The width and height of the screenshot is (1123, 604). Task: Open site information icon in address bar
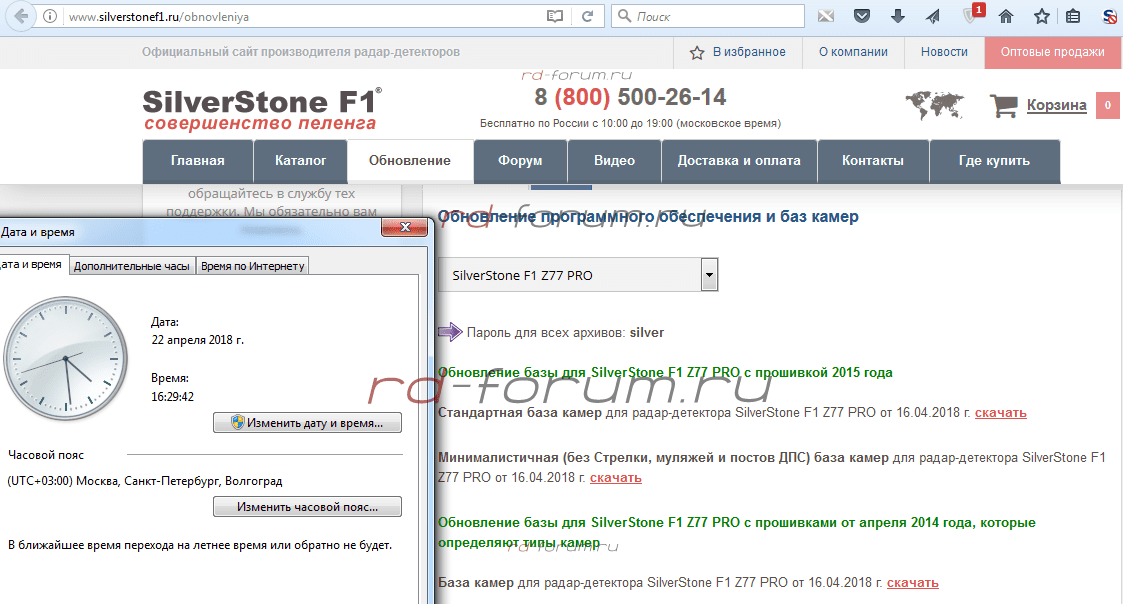[50, 16]
